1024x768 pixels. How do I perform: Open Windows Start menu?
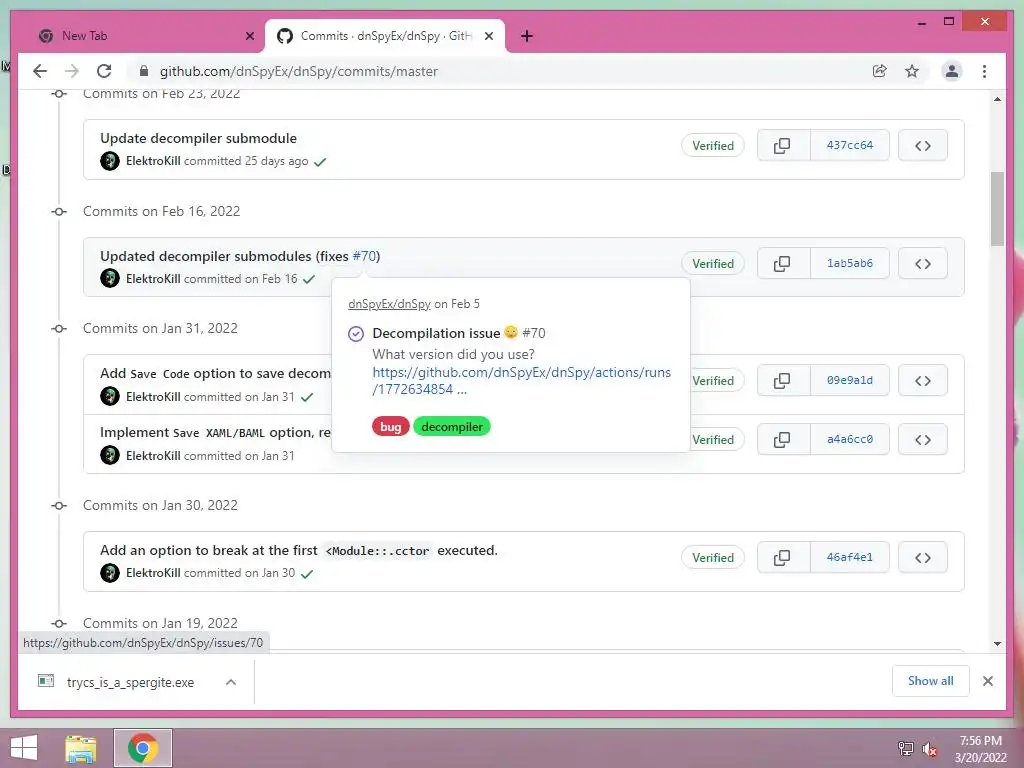click(24, 748)
